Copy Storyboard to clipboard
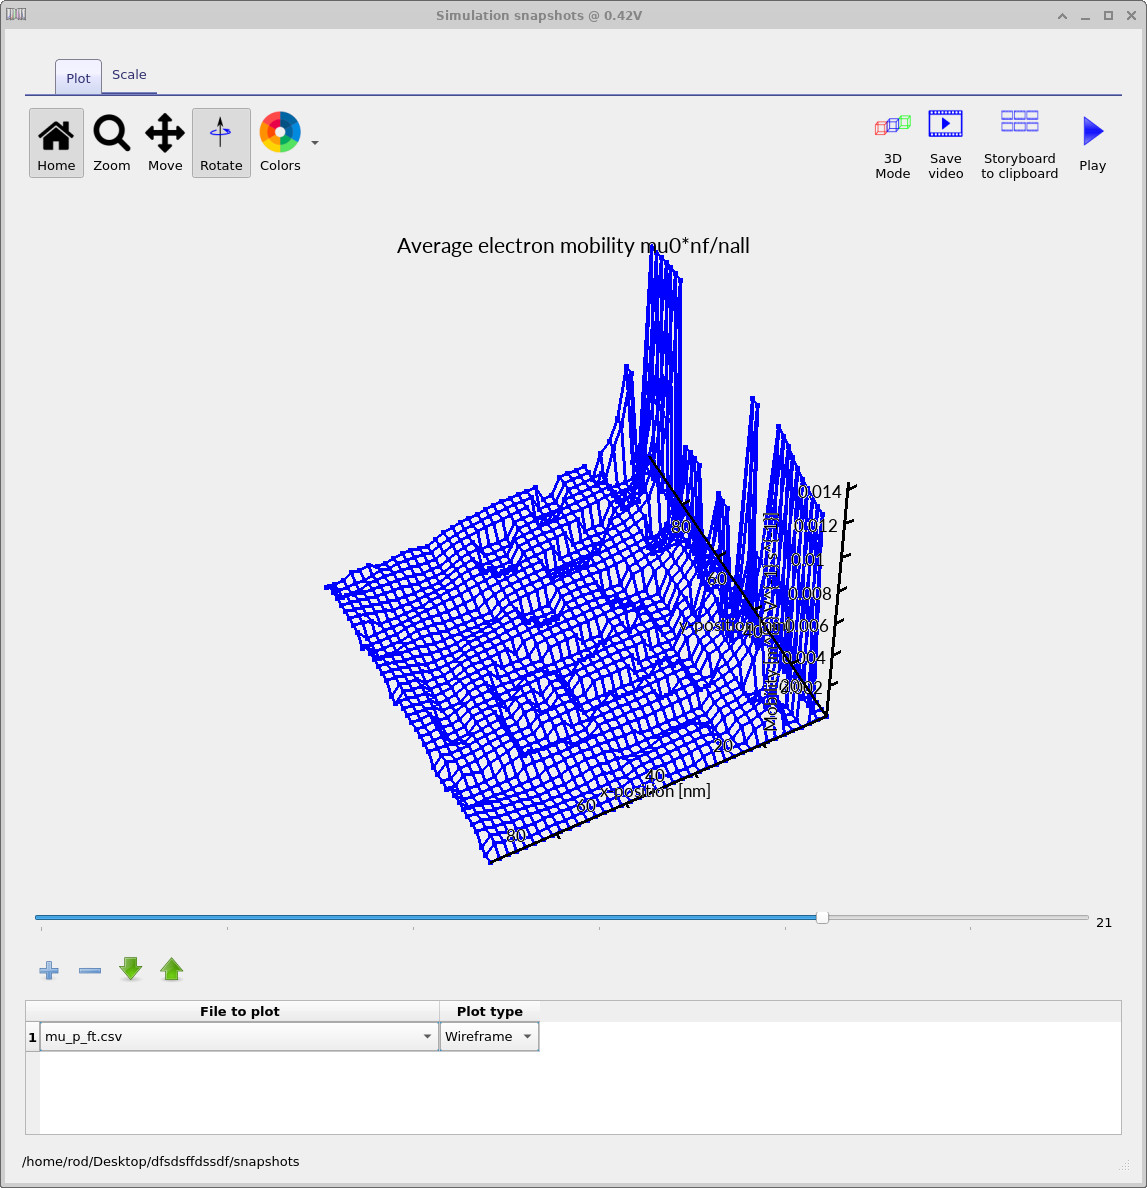Screen dimensions: 1147x1188 click(1019, 144)
